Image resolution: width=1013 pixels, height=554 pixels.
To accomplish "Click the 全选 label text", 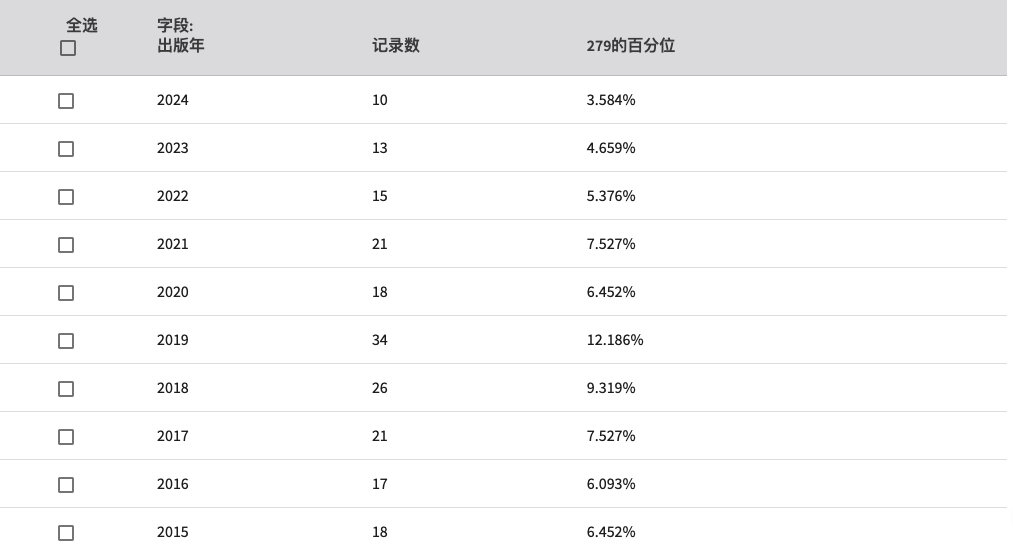I will (81, 25).
